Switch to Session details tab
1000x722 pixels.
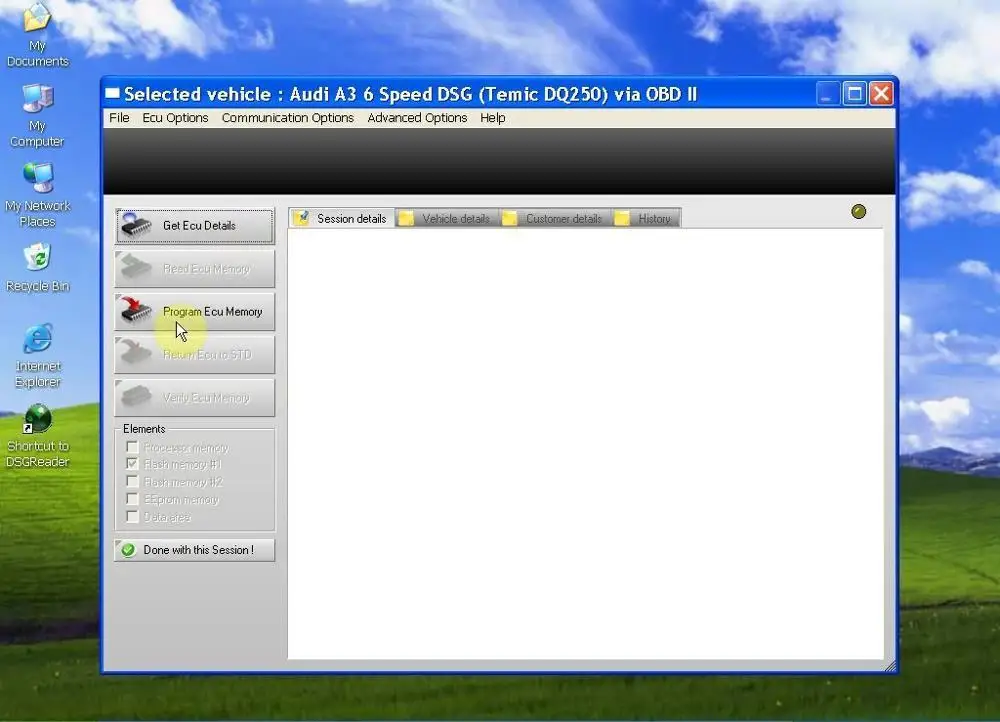[341, 218]
